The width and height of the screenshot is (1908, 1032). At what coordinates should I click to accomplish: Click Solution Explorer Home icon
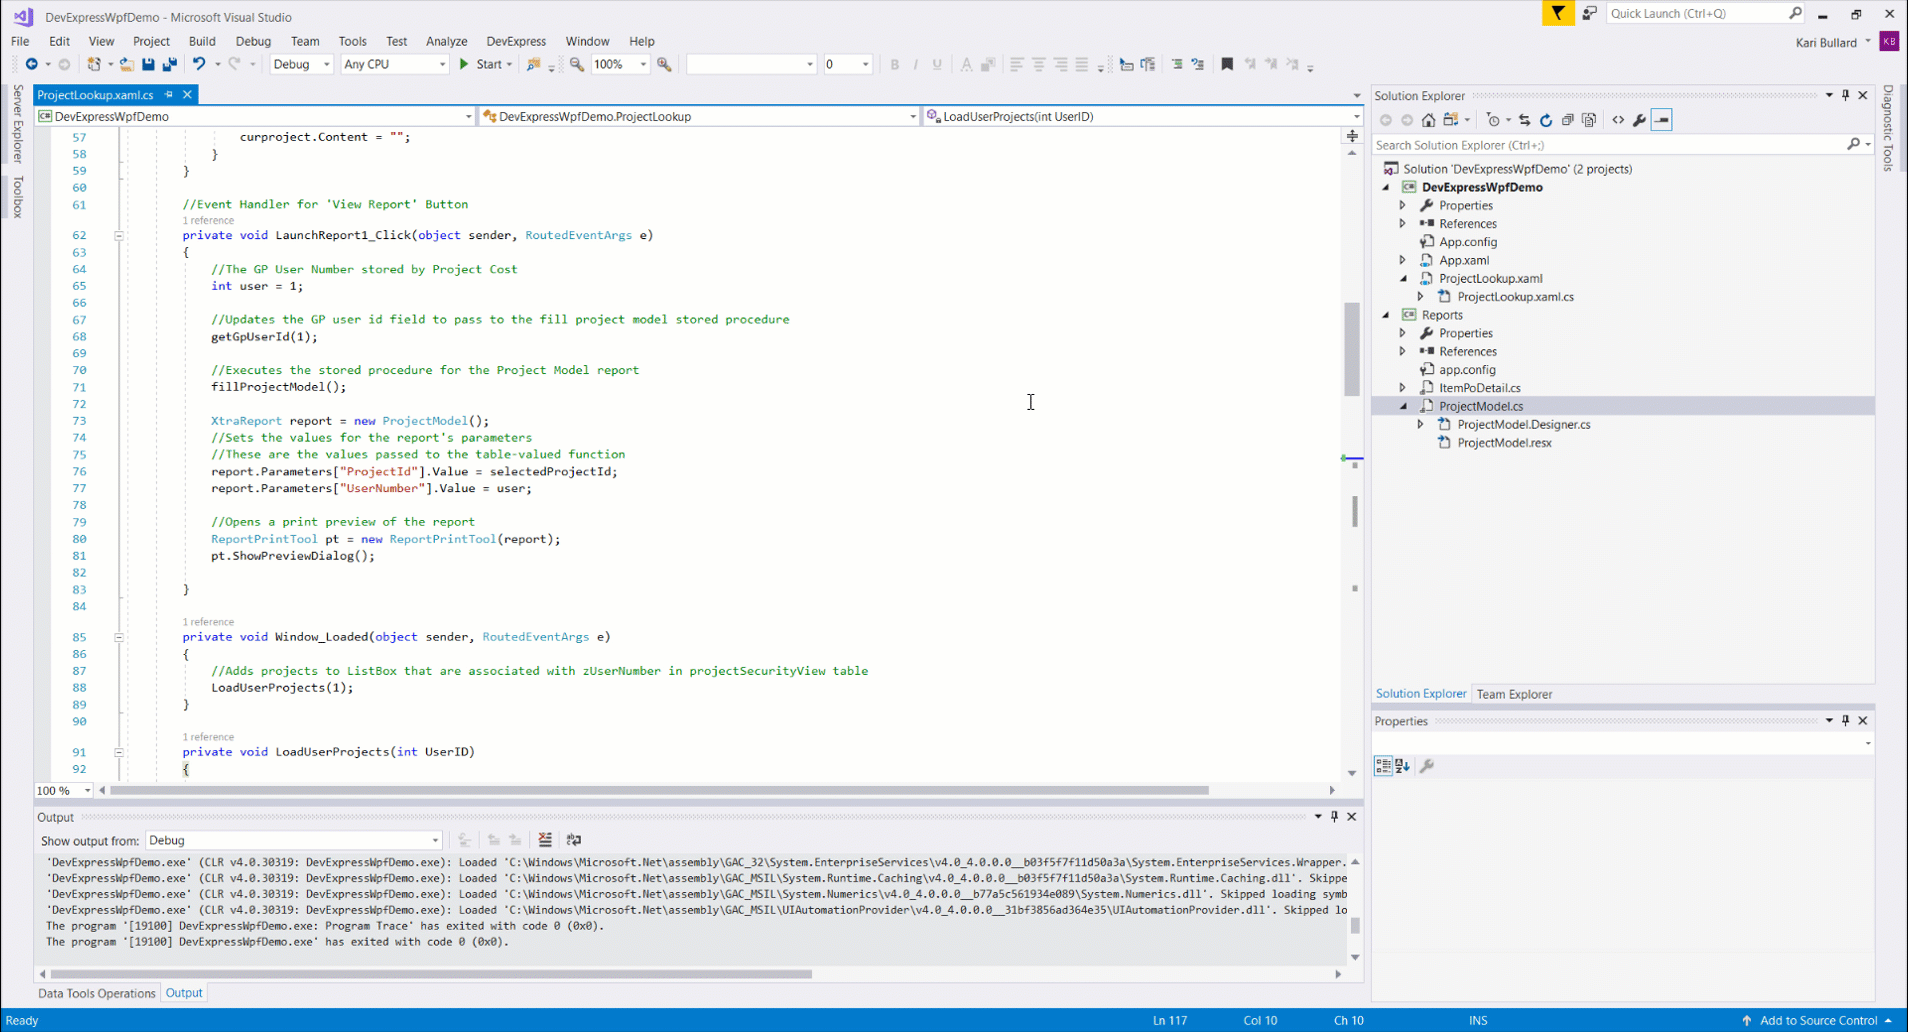1428,120
